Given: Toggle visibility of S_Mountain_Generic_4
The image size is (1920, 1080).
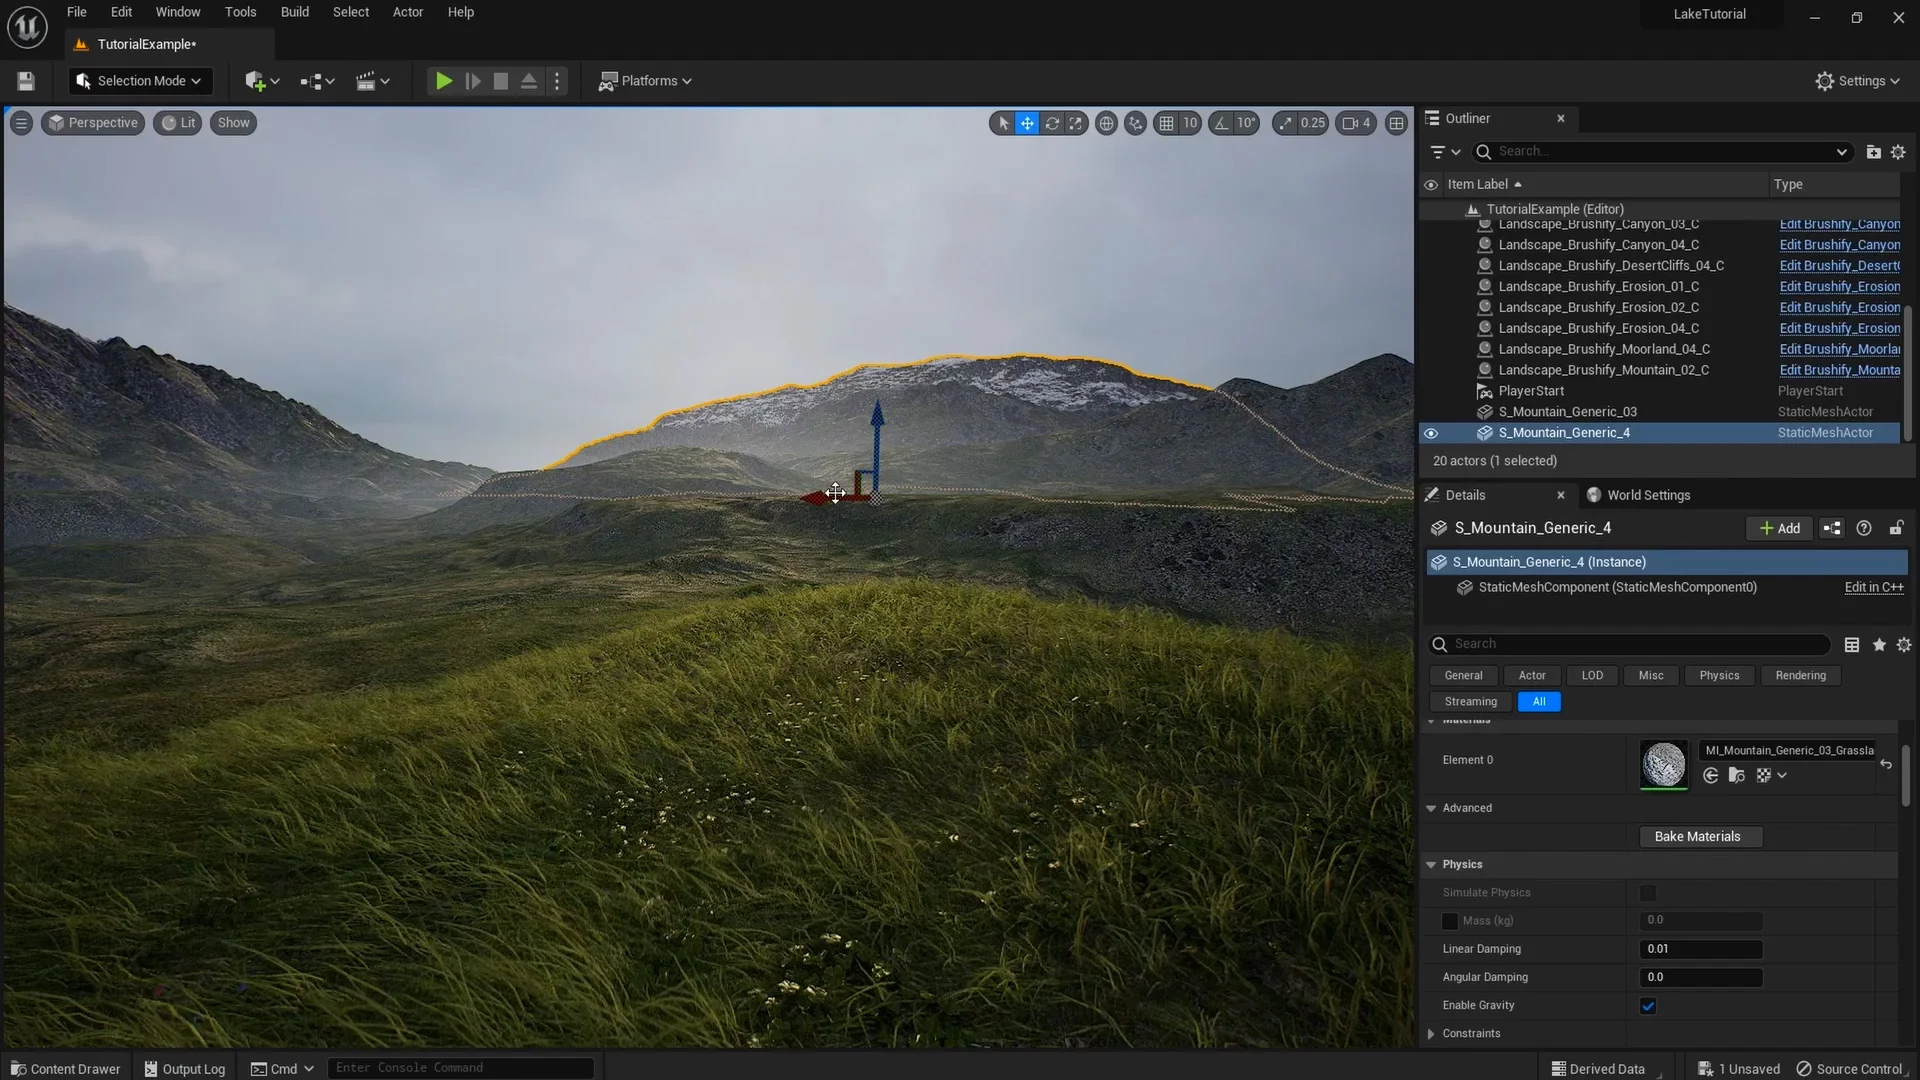Looking at the screenshot, I should [1431, 433].
